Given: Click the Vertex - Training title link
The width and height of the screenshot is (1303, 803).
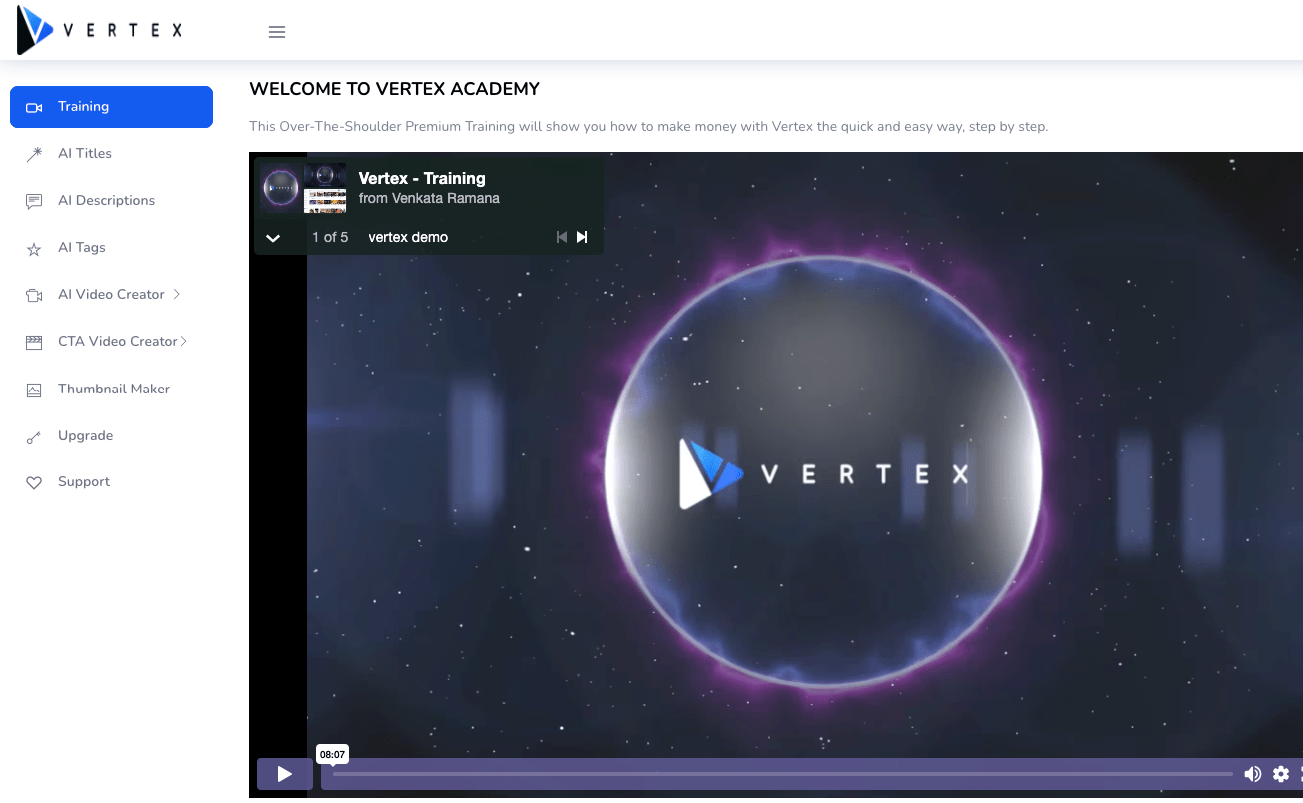Looking at the screenshot, I should (422, 178).
